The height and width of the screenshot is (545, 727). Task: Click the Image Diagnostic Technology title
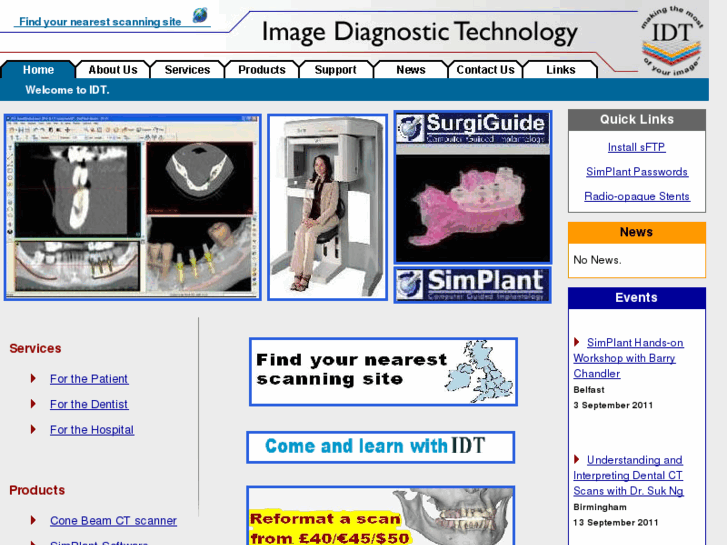[x=420, y=33]
